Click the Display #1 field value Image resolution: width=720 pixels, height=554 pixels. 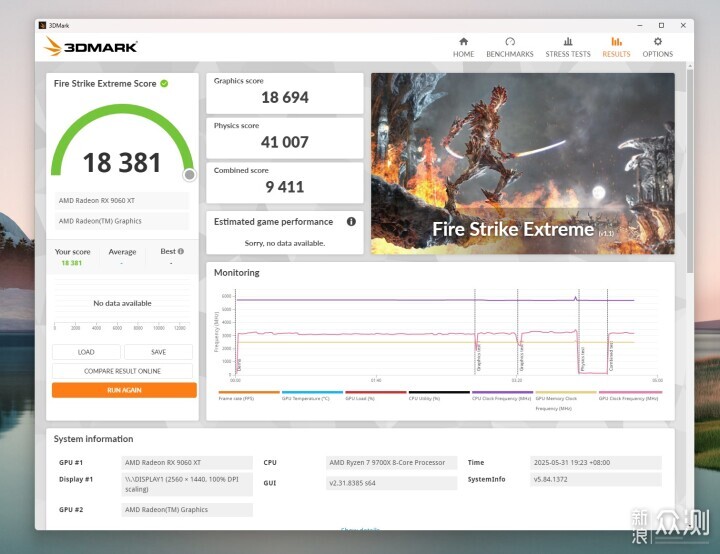tap(187, 484)
